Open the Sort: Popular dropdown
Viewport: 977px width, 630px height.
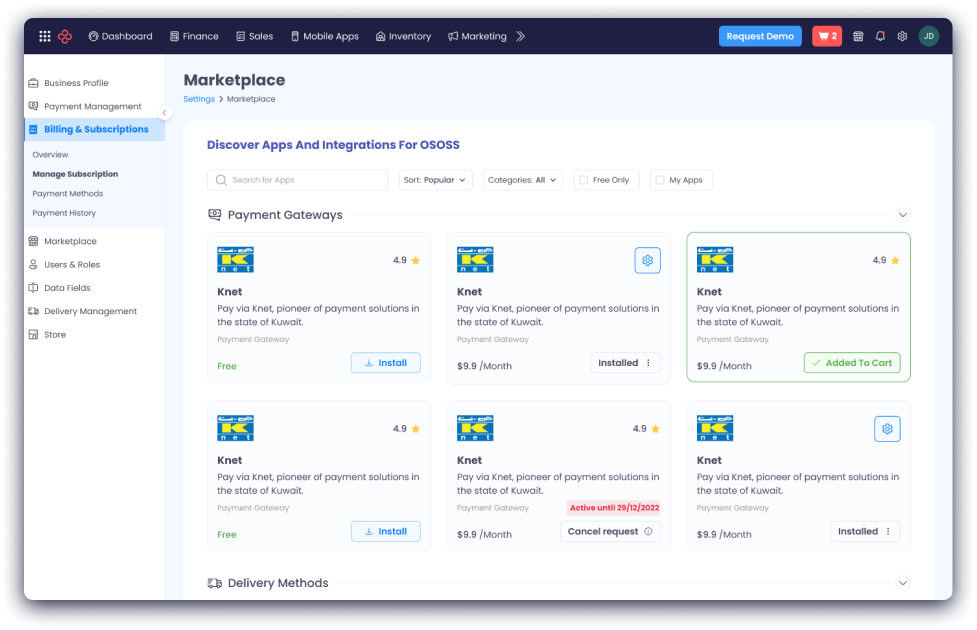coord(435,180)
